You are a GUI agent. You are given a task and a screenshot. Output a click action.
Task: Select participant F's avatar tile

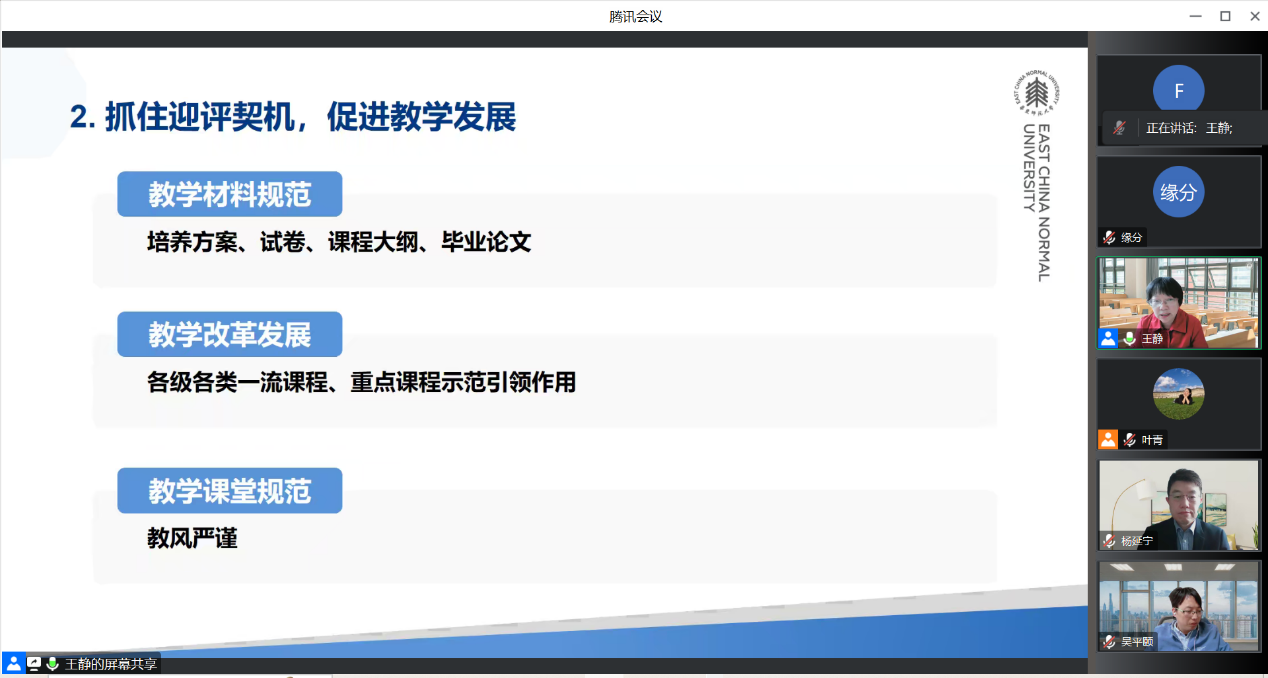1178,92
